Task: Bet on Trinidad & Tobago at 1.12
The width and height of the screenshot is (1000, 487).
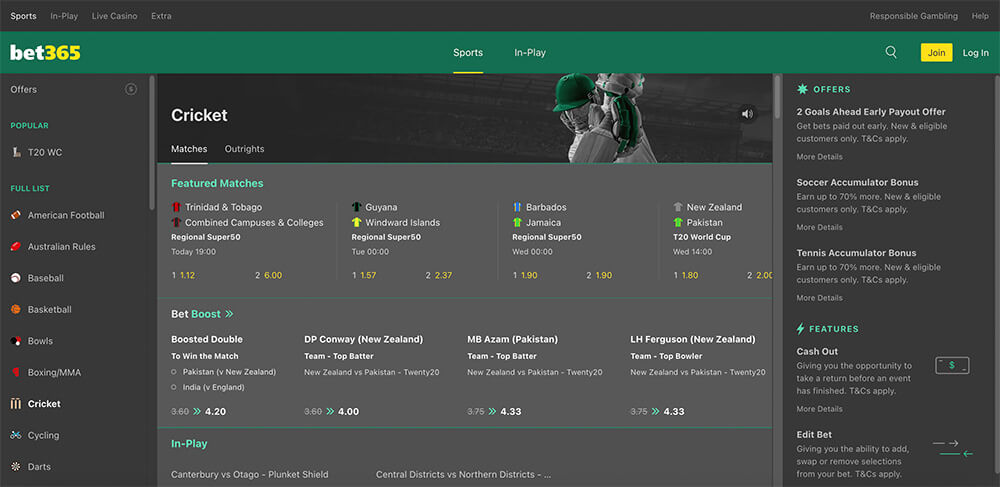Action: coord(187,275)
